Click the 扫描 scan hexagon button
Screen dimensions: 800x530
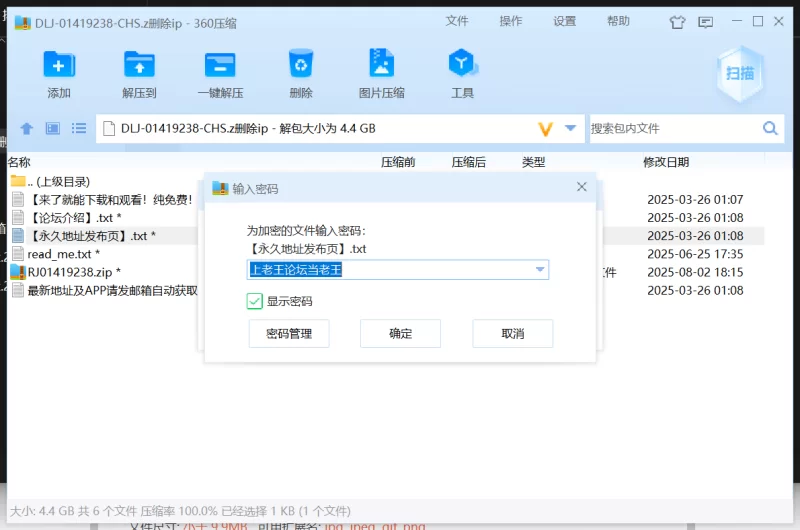point(740,74)
